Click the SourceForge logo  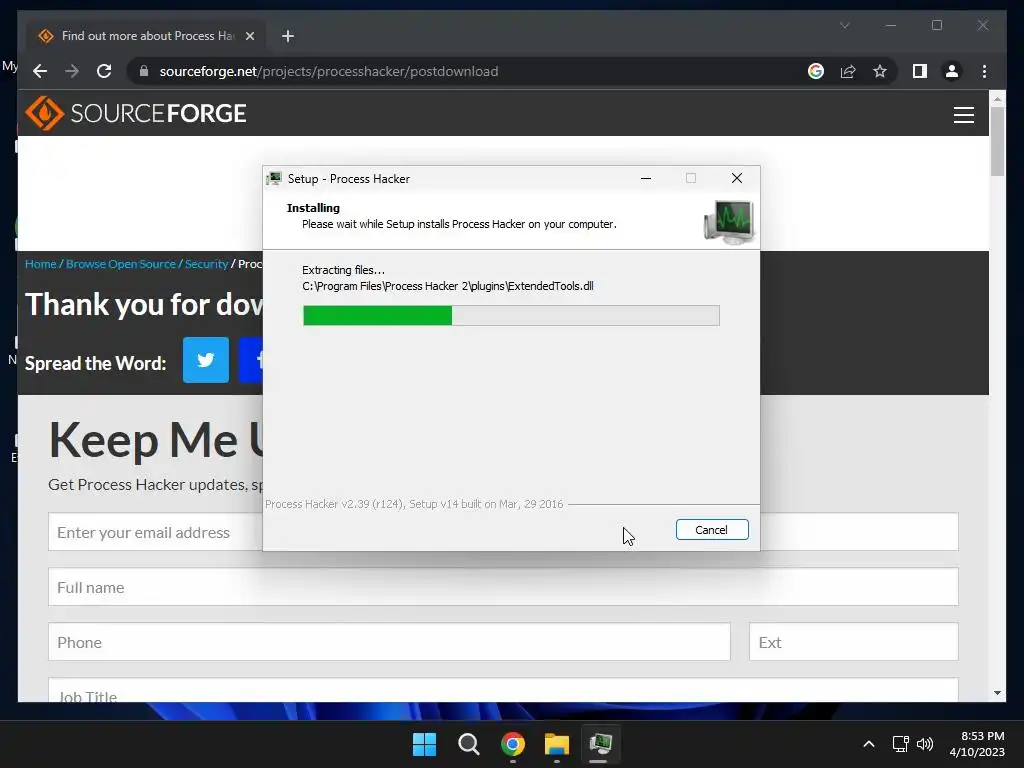tap(136, 113)
